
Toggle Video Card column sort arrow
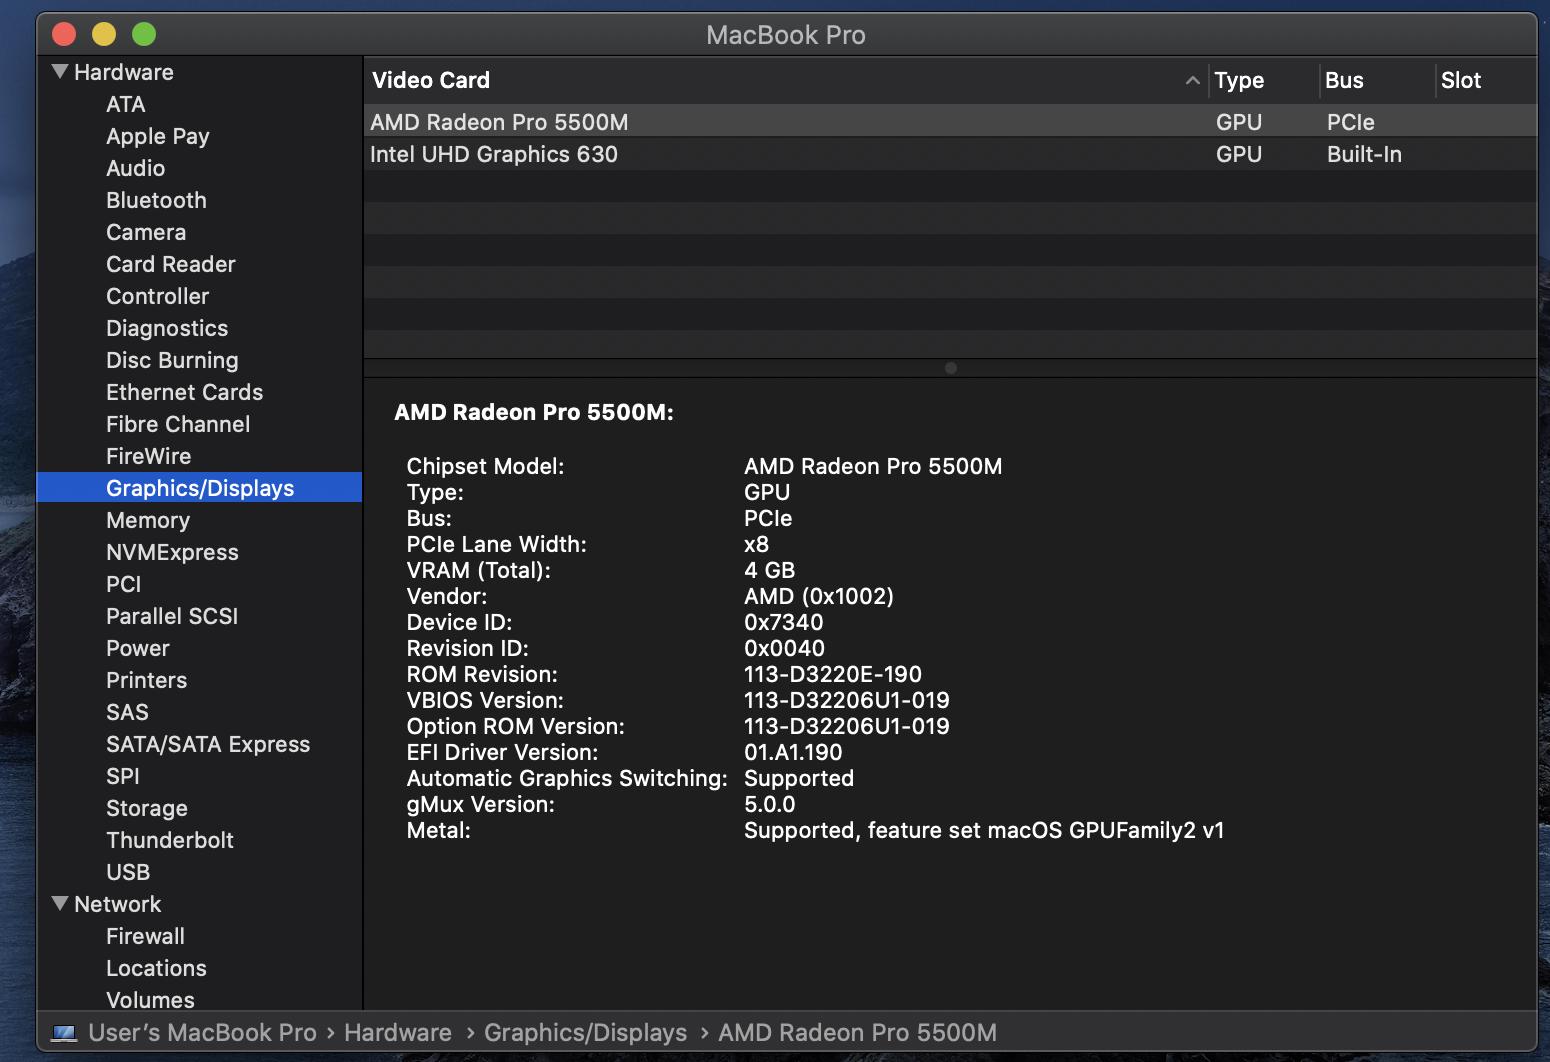click(1192, 81)
